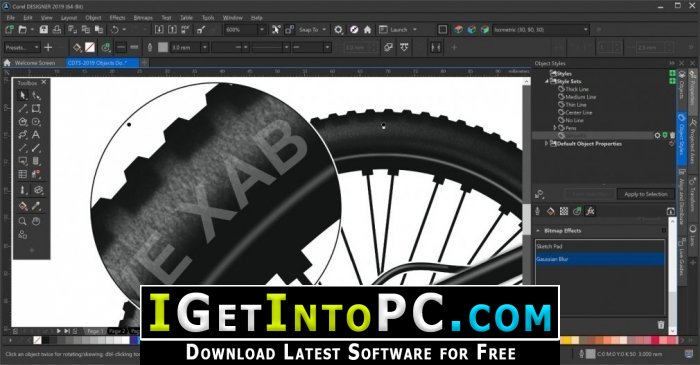
Task: Switch to Welcome Screen tab
Action: (x=35, y=63)
